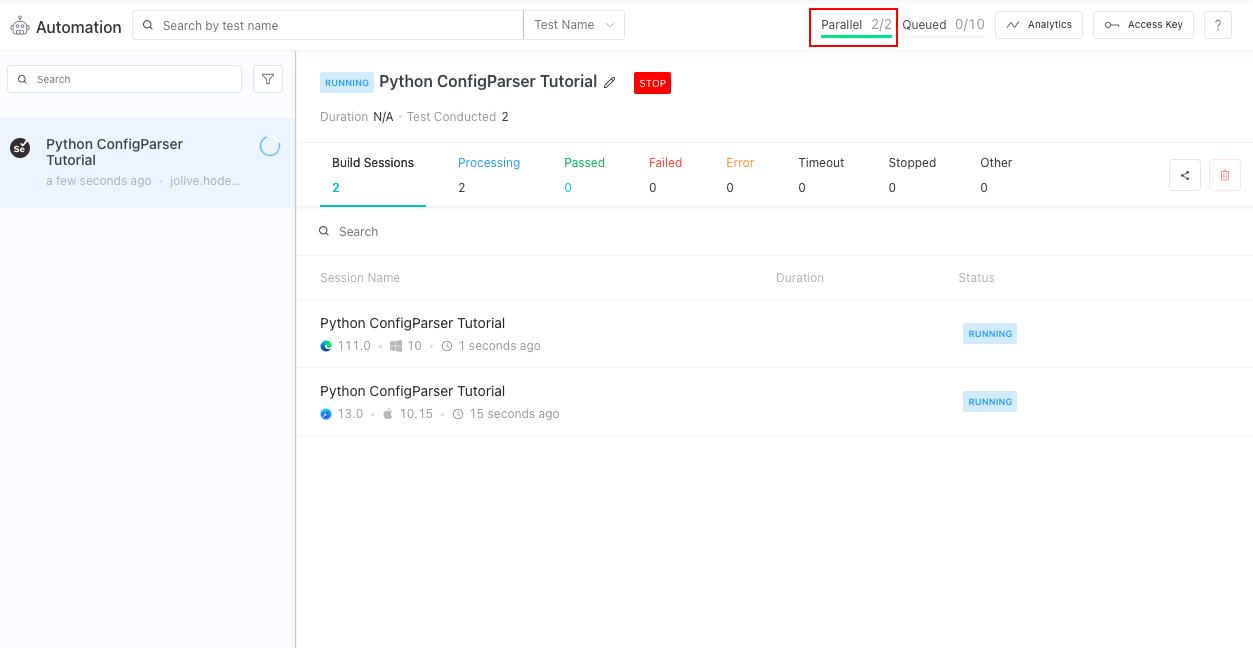Screen dimensions: 1253x648
Task: Click the Selenium icon beside the build name
Action: coord(20,148)
